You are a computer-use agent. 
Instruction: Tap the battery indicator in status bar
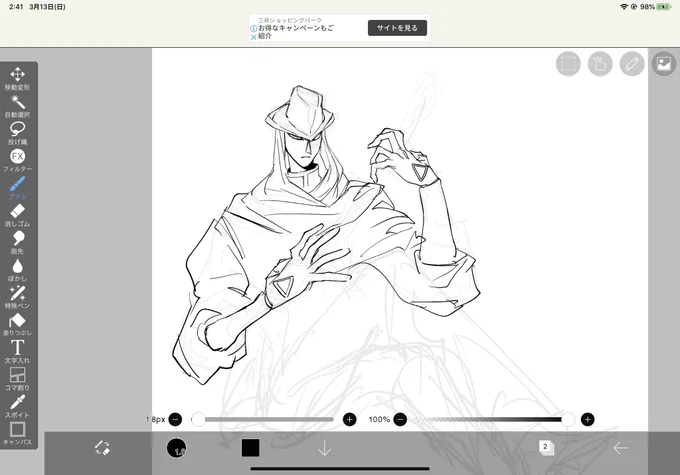[x=664, y=7]
